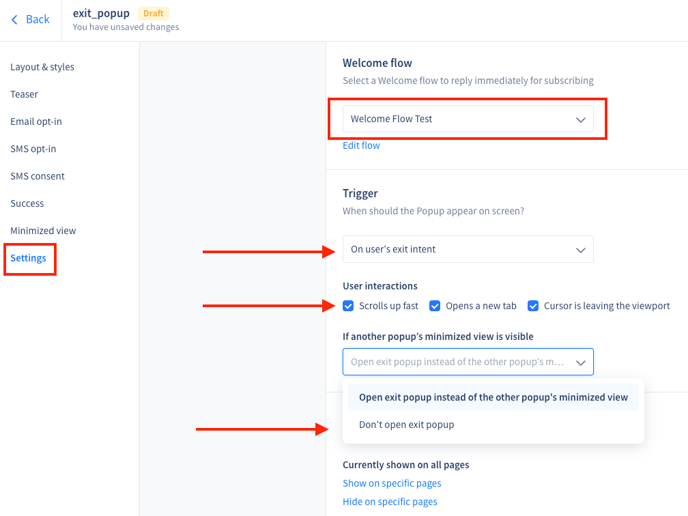Image resolution: width=688 pixels, height=516 pixels.
Task: Switch to the Success section
Action: [x=27, y=203]
